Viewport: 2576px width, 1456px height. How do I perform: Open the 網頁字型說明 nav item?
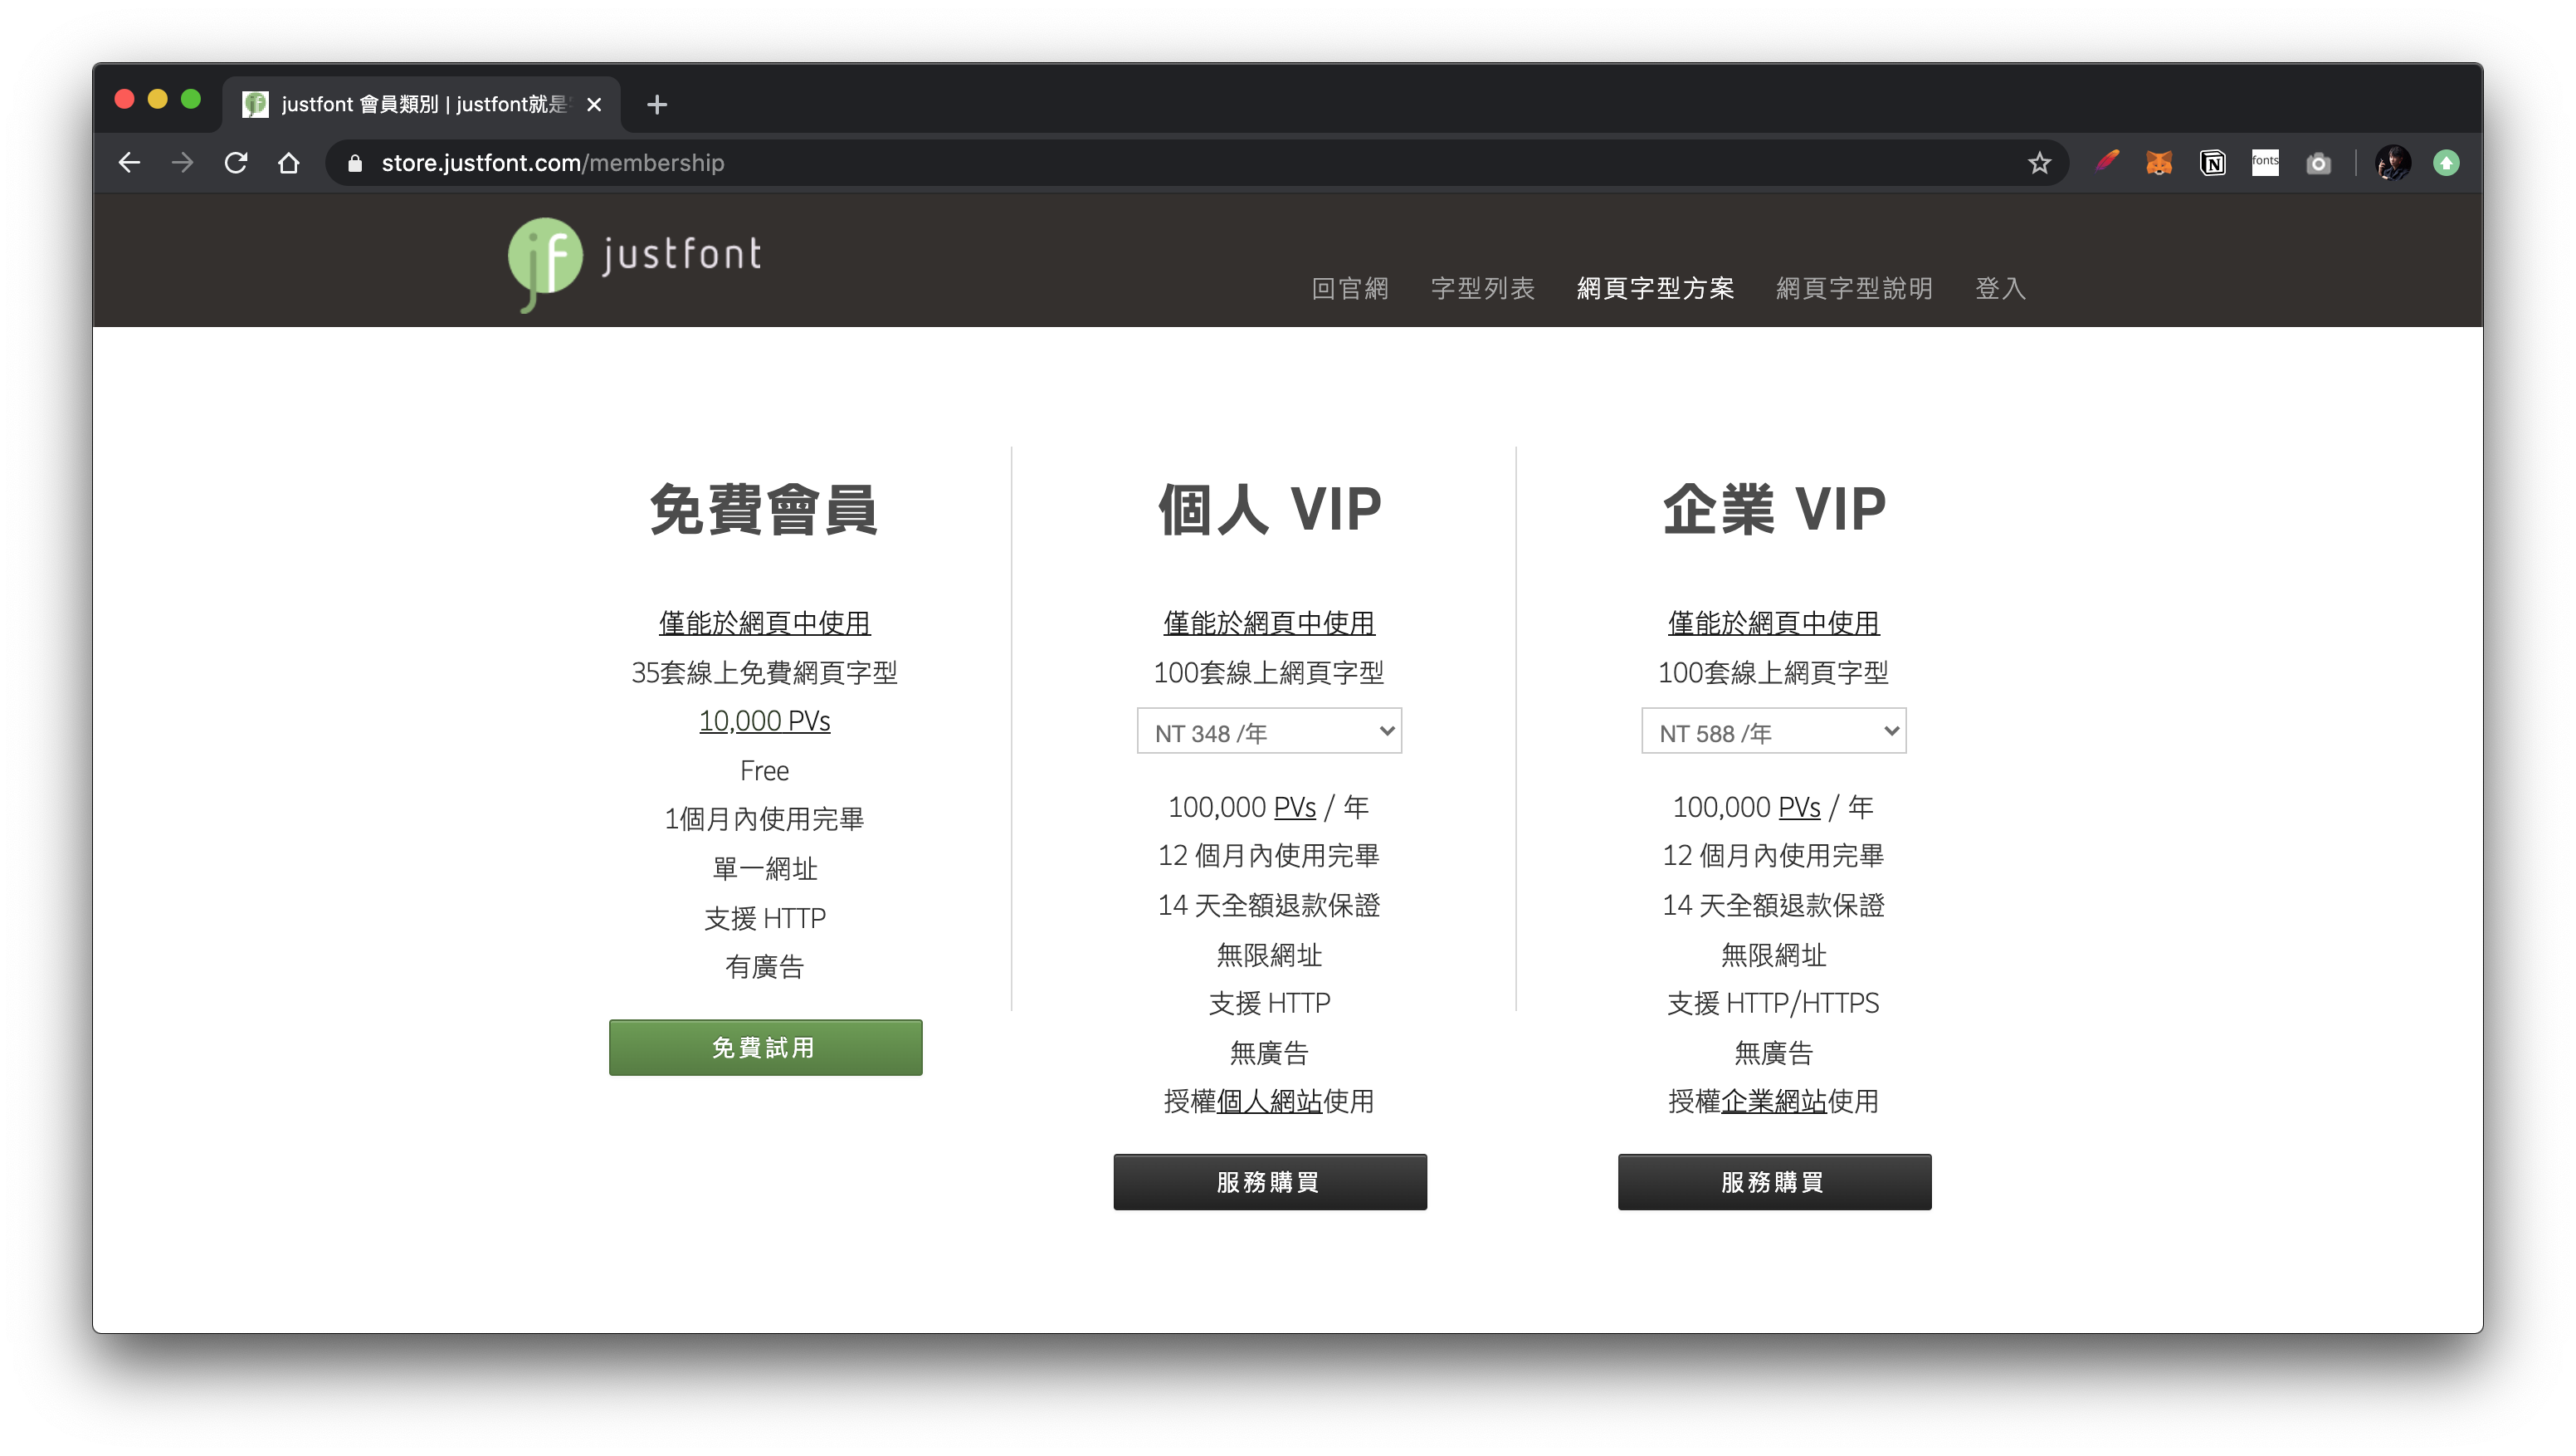coord(1854,288)
